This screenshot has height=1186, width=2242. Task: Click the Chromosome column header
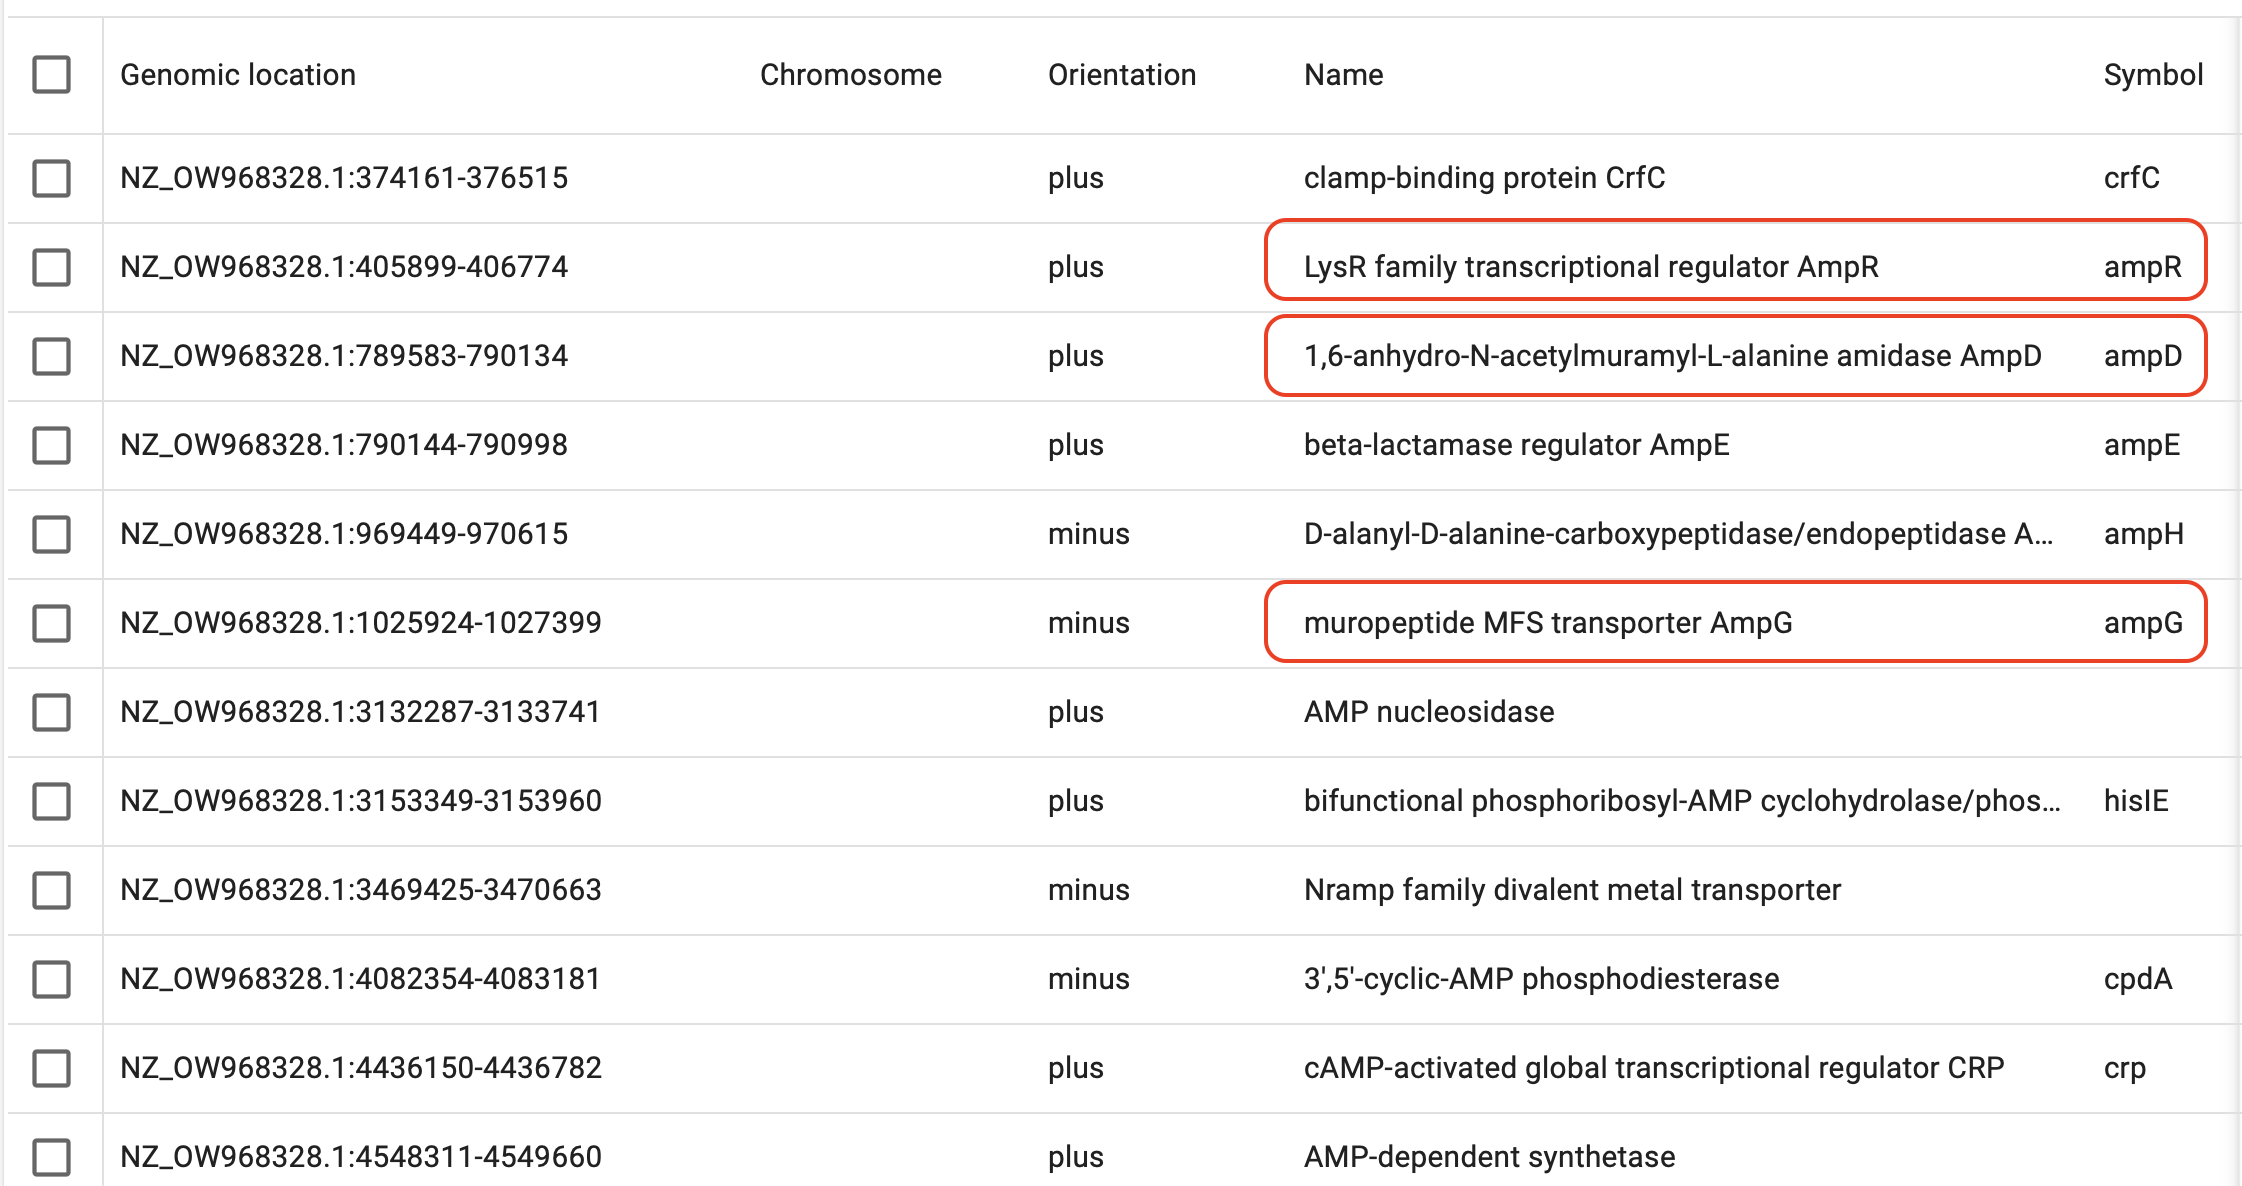coord(850,75)
